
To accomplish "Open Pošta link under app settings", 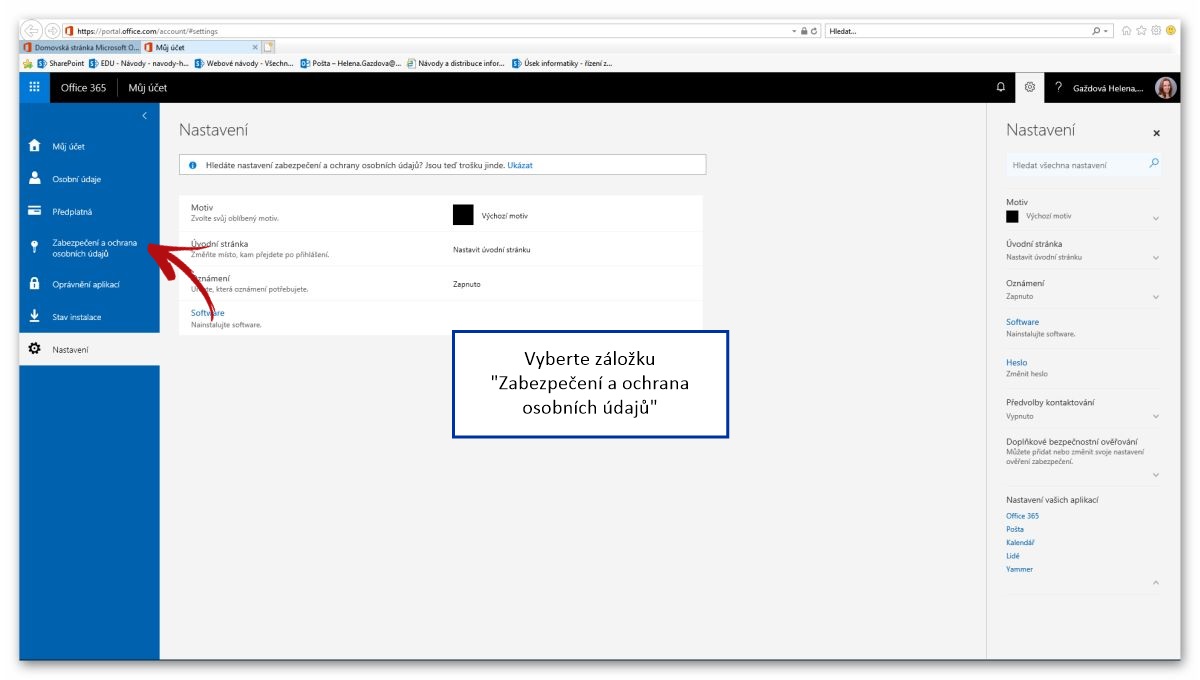I will pyautogui.click(x=1015, y=529).
